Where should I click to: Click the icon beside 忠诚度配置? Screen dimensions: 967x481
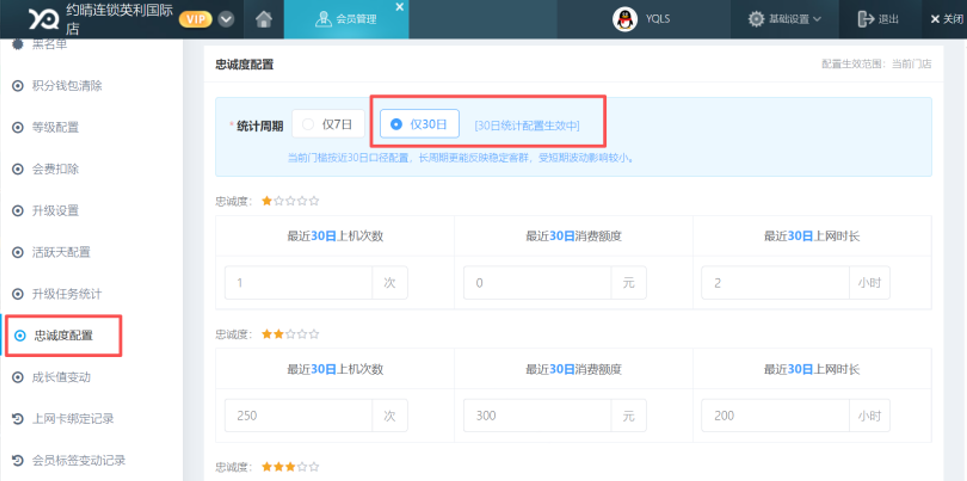tap(20, 335)
